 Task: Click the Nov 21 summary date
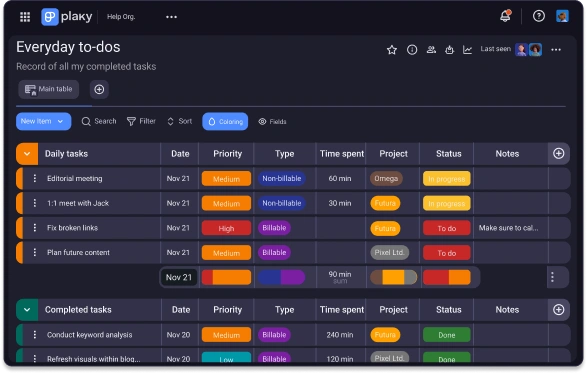point(179,277)
